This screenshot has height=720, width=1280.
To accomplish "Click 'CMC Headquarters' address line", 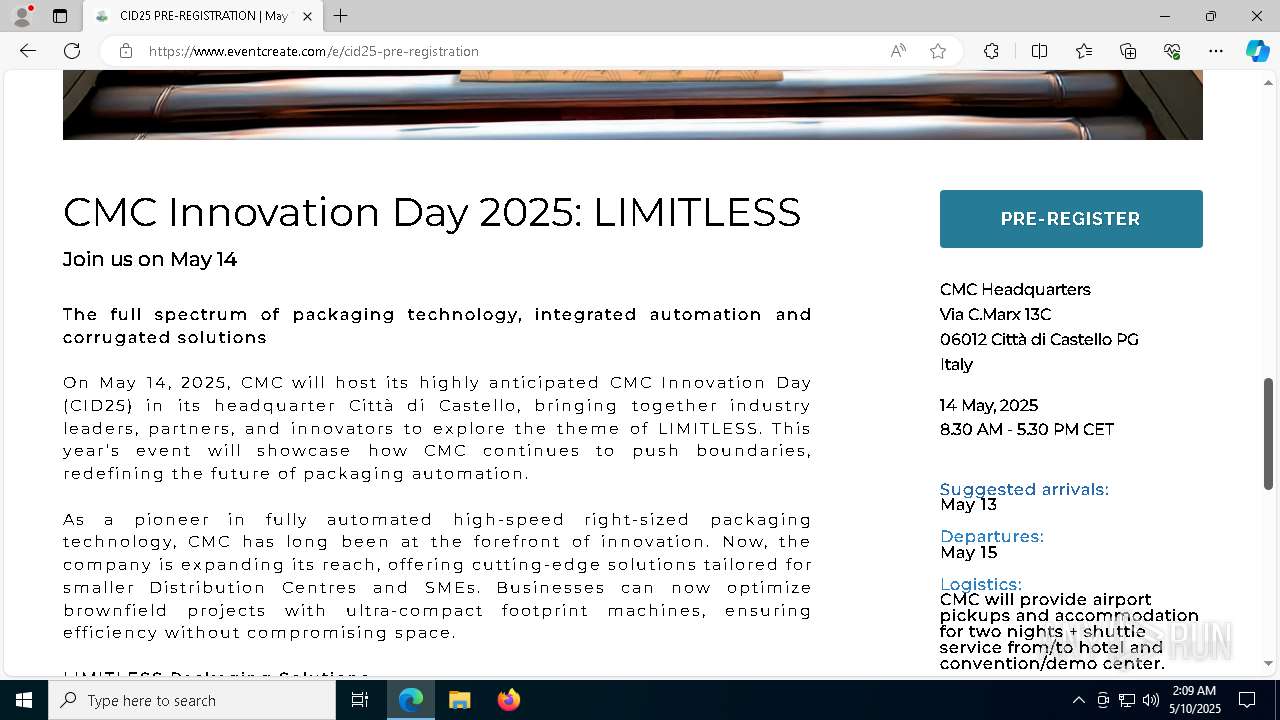I will [x=1015, y=289].
